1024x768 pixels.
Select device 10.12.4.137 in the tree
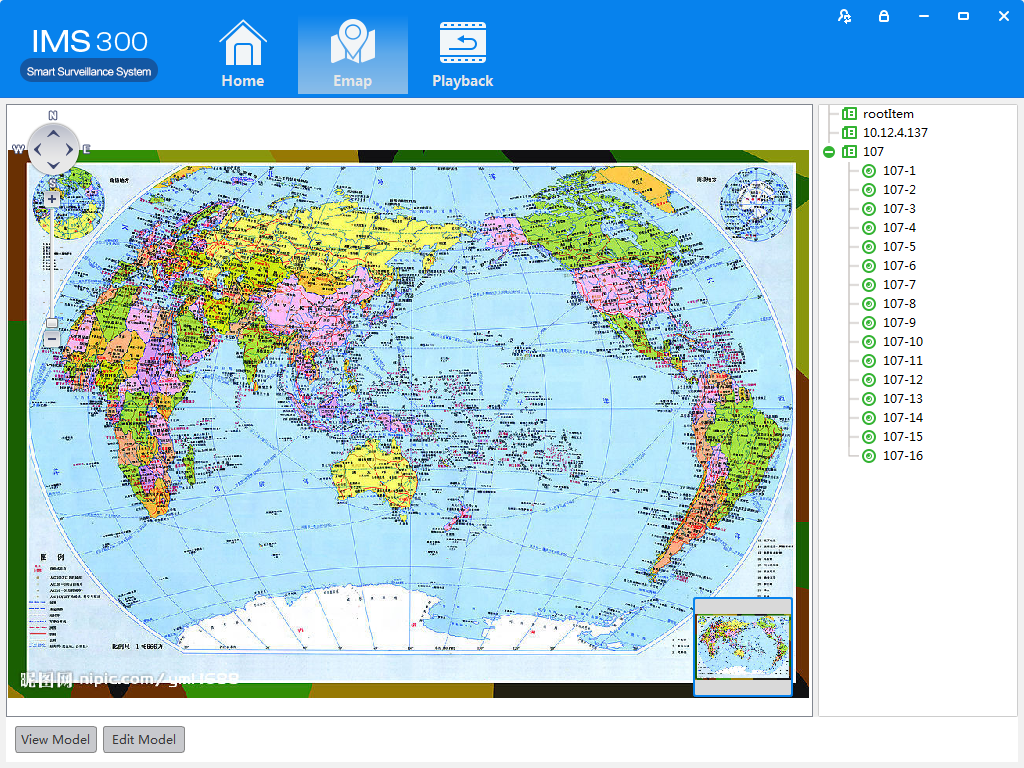click(x=895, y=133)
